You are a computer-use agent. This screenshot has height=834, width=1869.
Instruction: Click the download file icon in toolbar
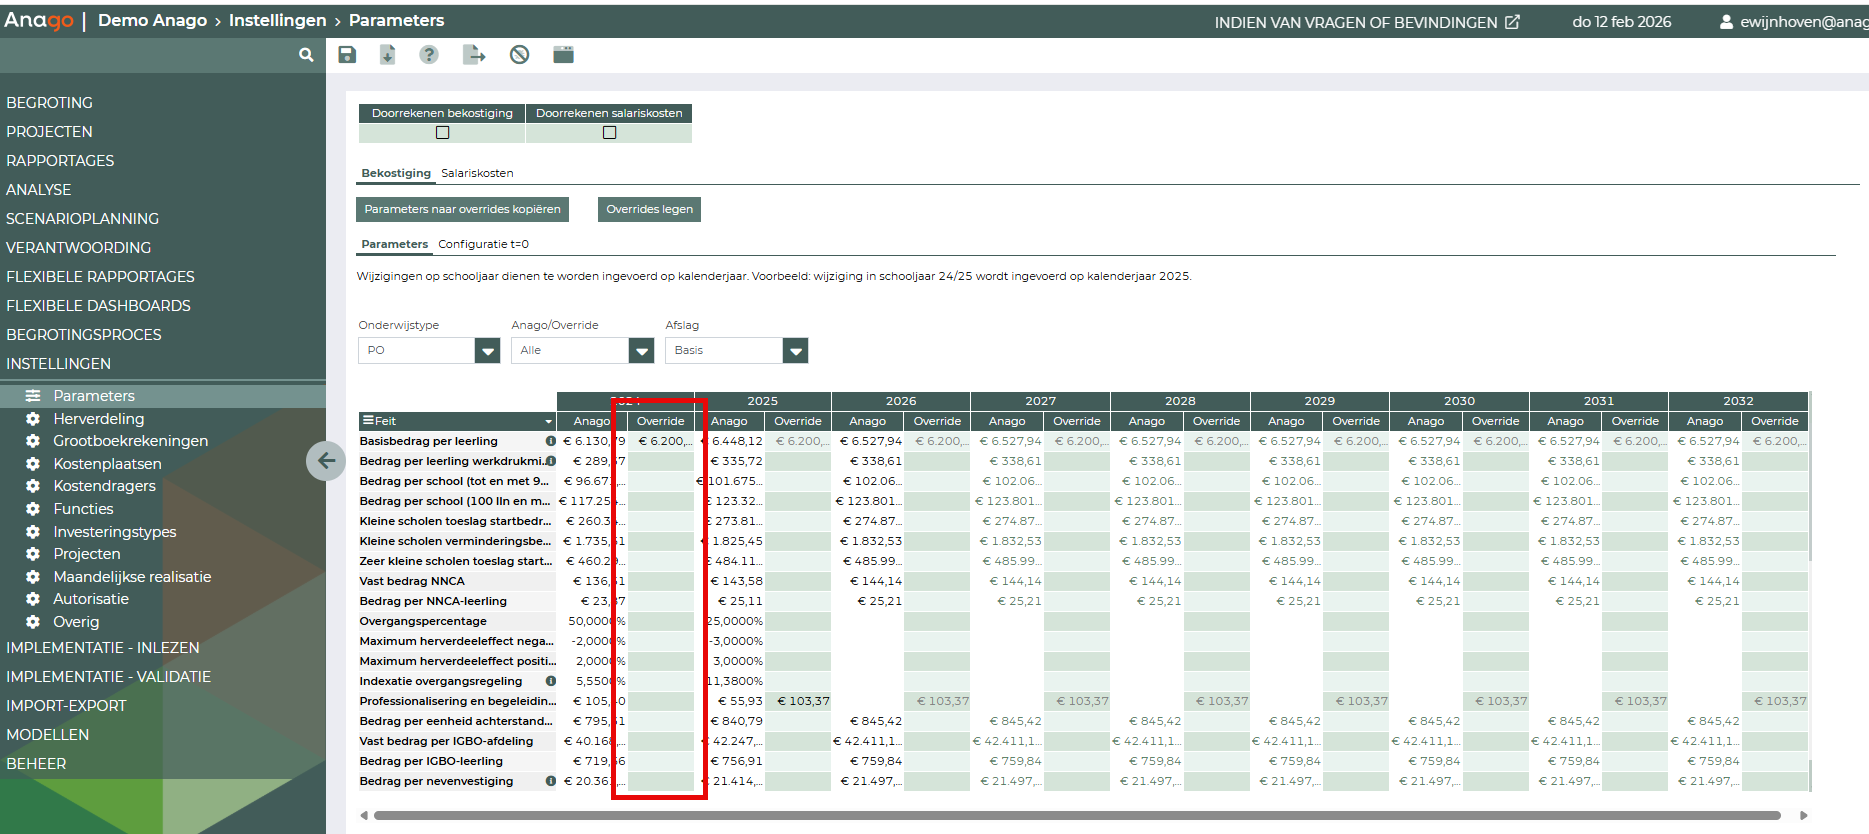[x=388, y=55]
